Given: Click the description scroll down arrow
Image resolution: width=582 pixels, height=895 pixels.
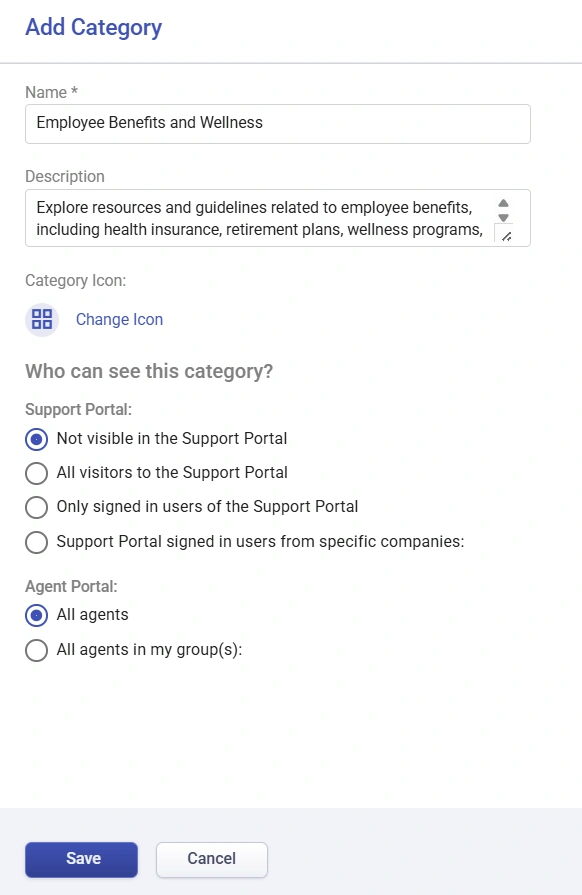Looking at the screenshot, I should (x=503, y=217).
